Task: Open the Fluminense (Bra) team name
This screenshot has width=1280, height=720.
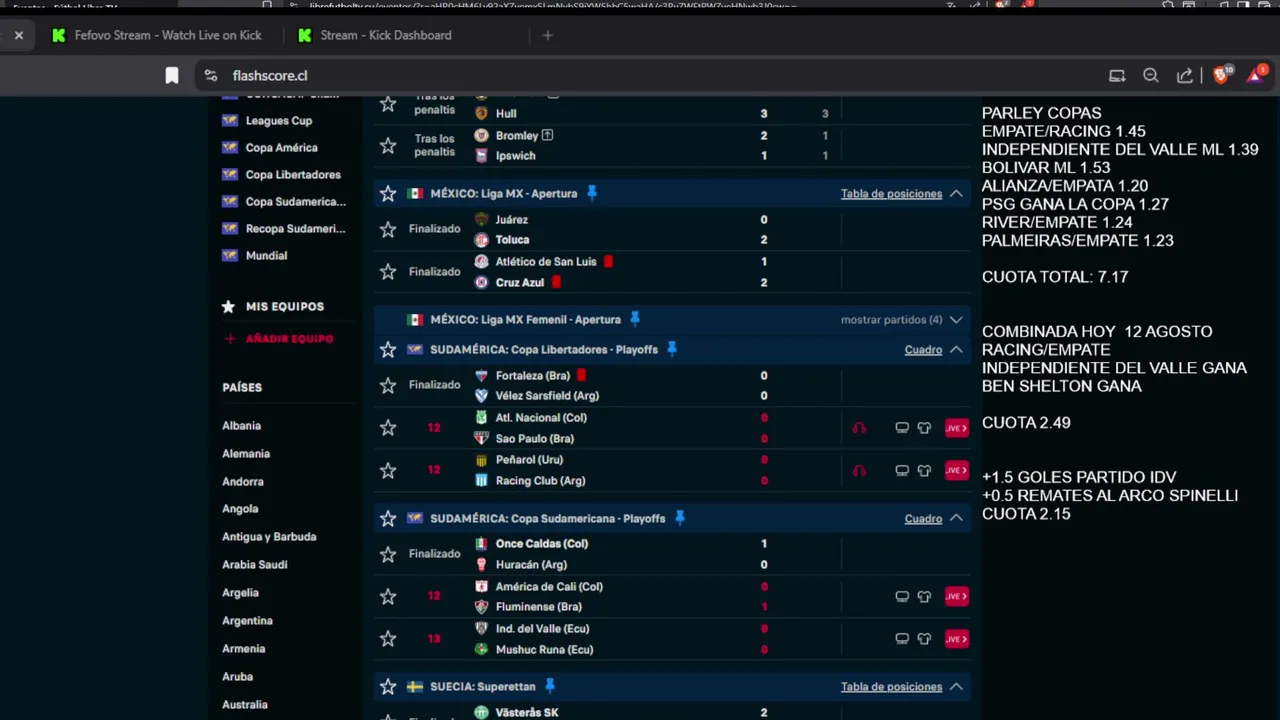Action: (x=538, y=607)
